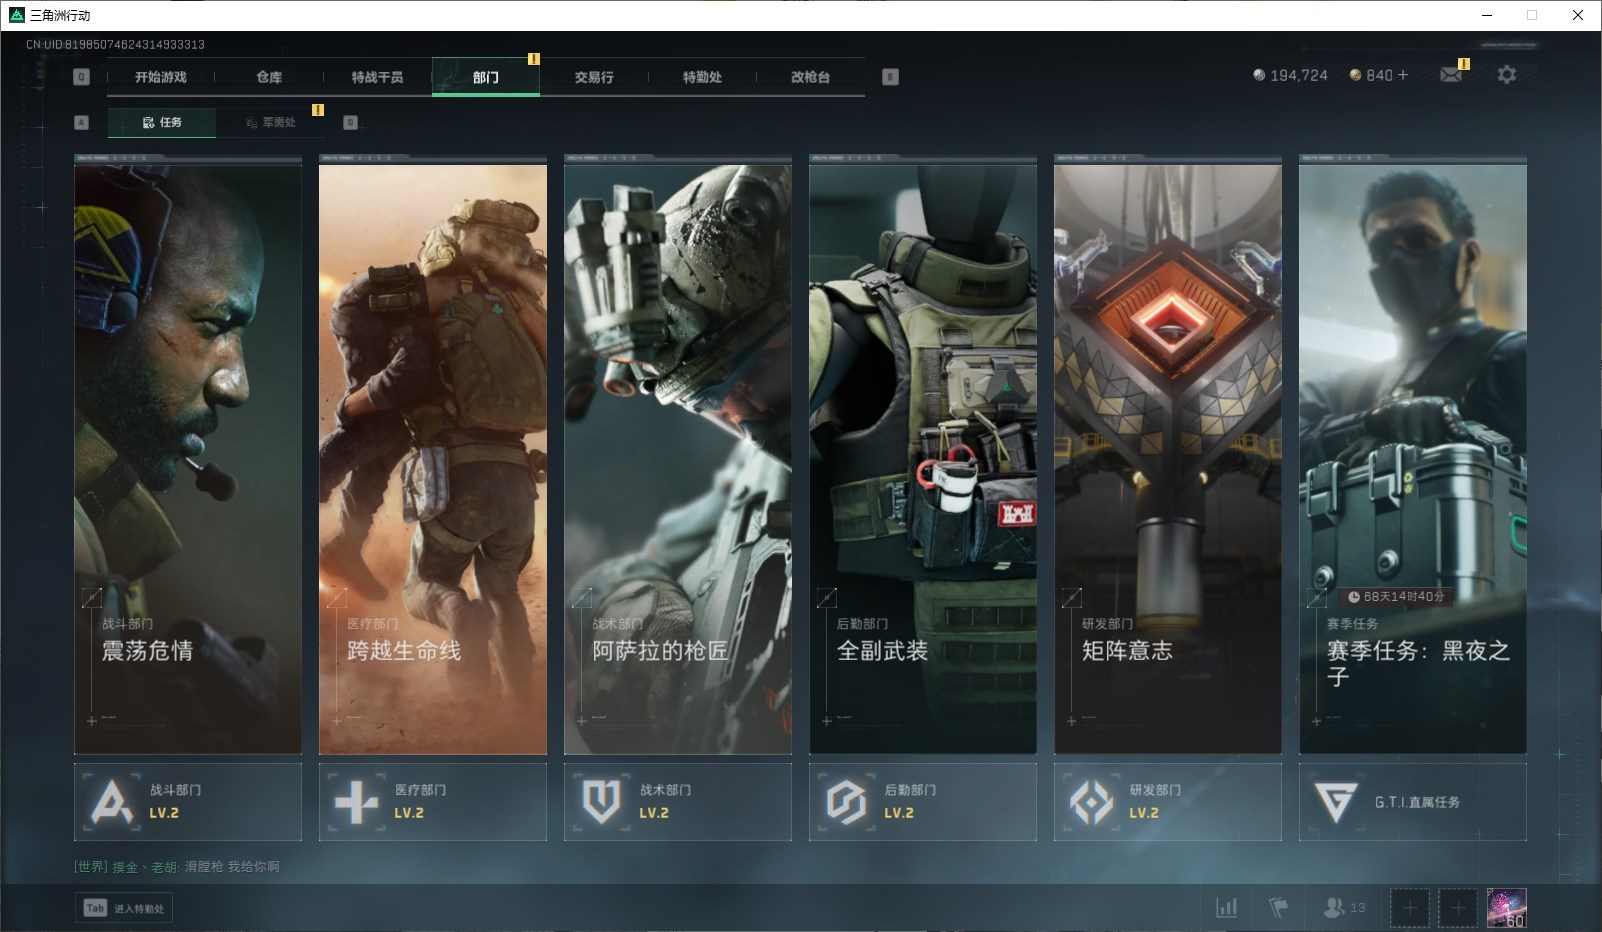Add premium currency via 840 + button
The width and height of the screenshot is (1602, 932).
point(1379,75)
